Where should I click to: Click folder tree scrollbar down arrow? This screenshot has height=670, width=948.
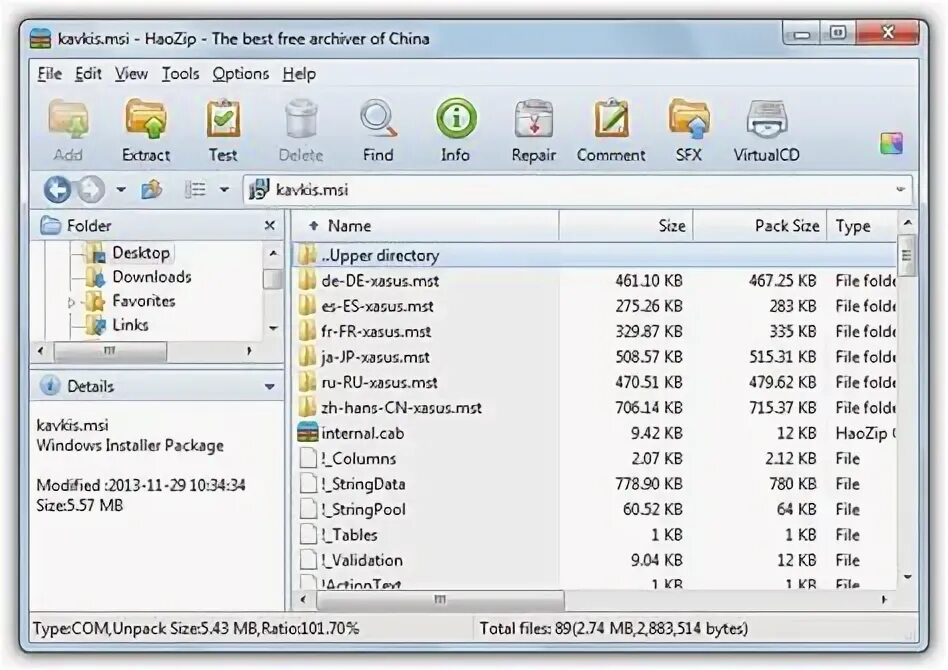(273, 328)
